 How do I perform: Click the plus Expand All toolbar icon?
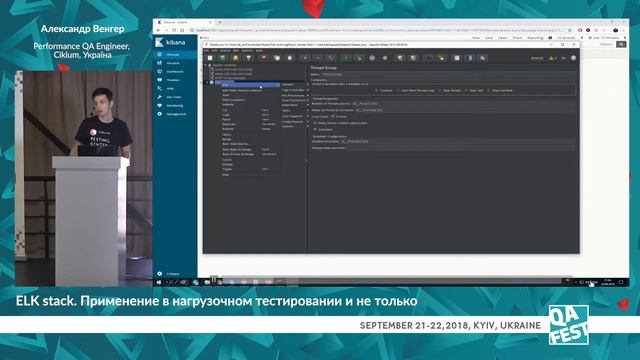(x=305, y=58)
